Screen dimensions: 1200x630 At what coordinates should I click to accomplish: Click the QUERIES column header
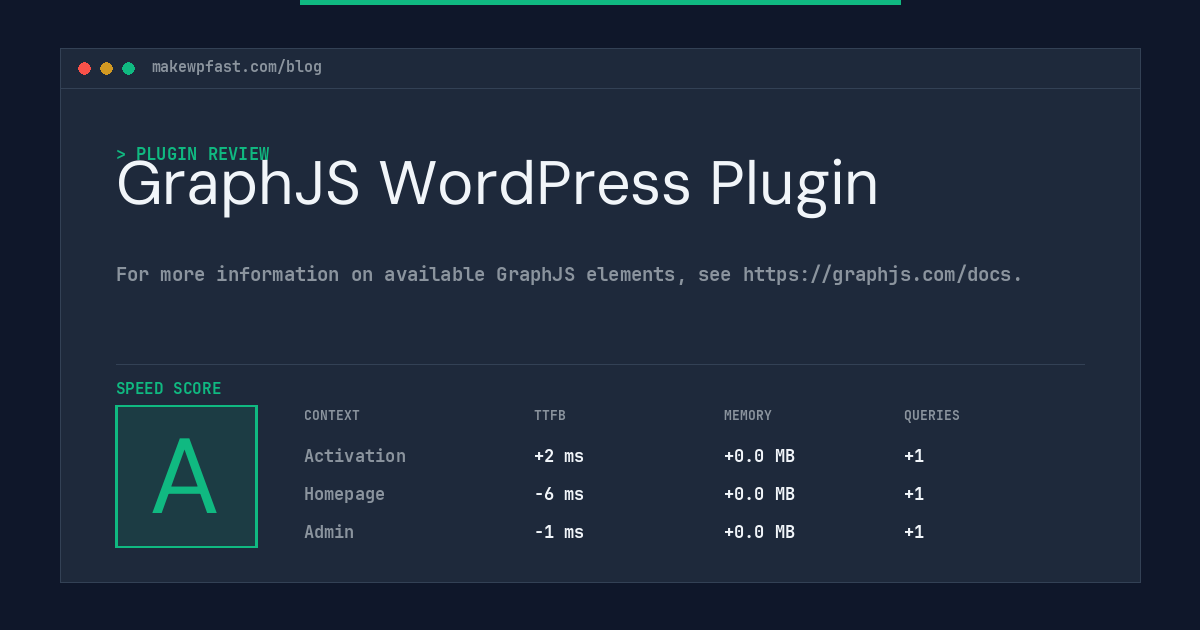(x=932, y=416)
